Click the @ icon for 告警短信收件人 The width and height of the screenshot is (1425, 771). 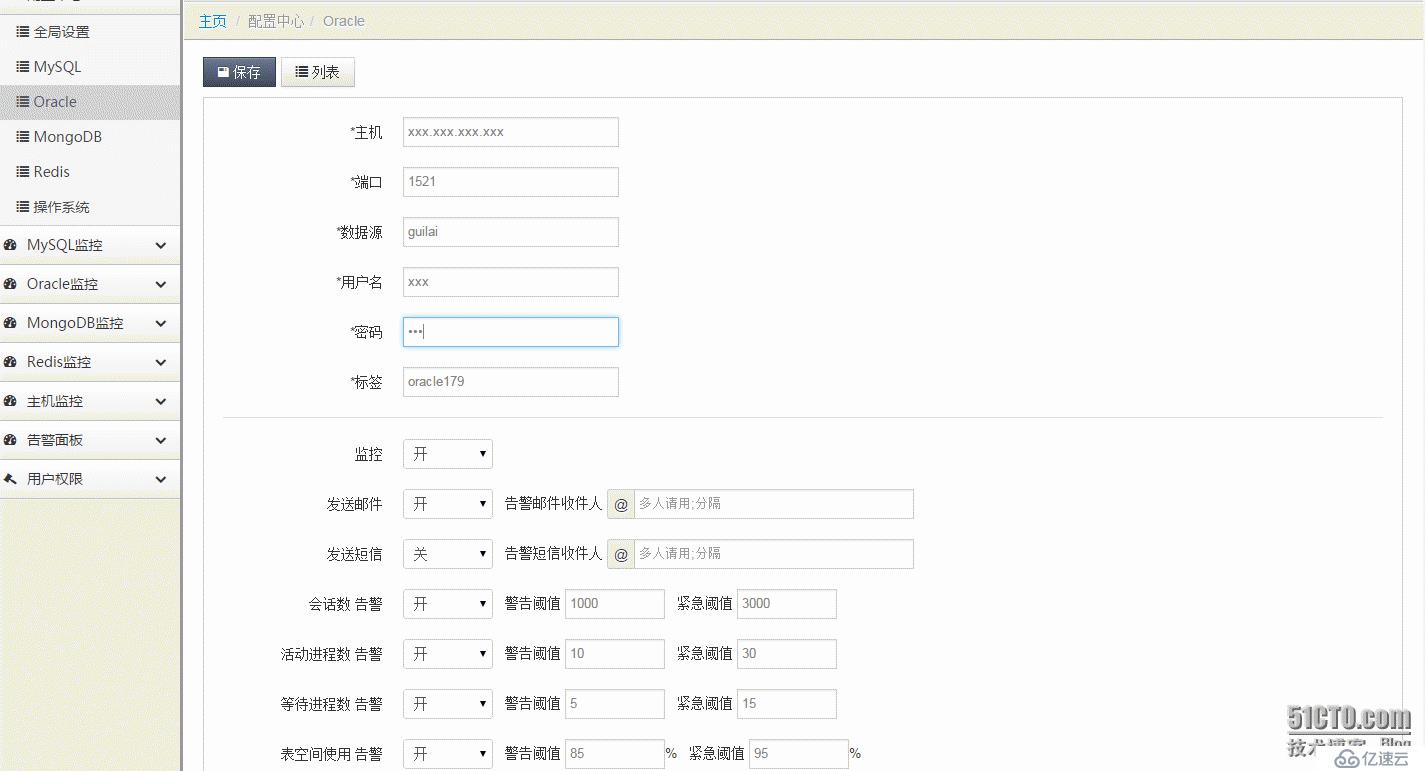point(621,554)
